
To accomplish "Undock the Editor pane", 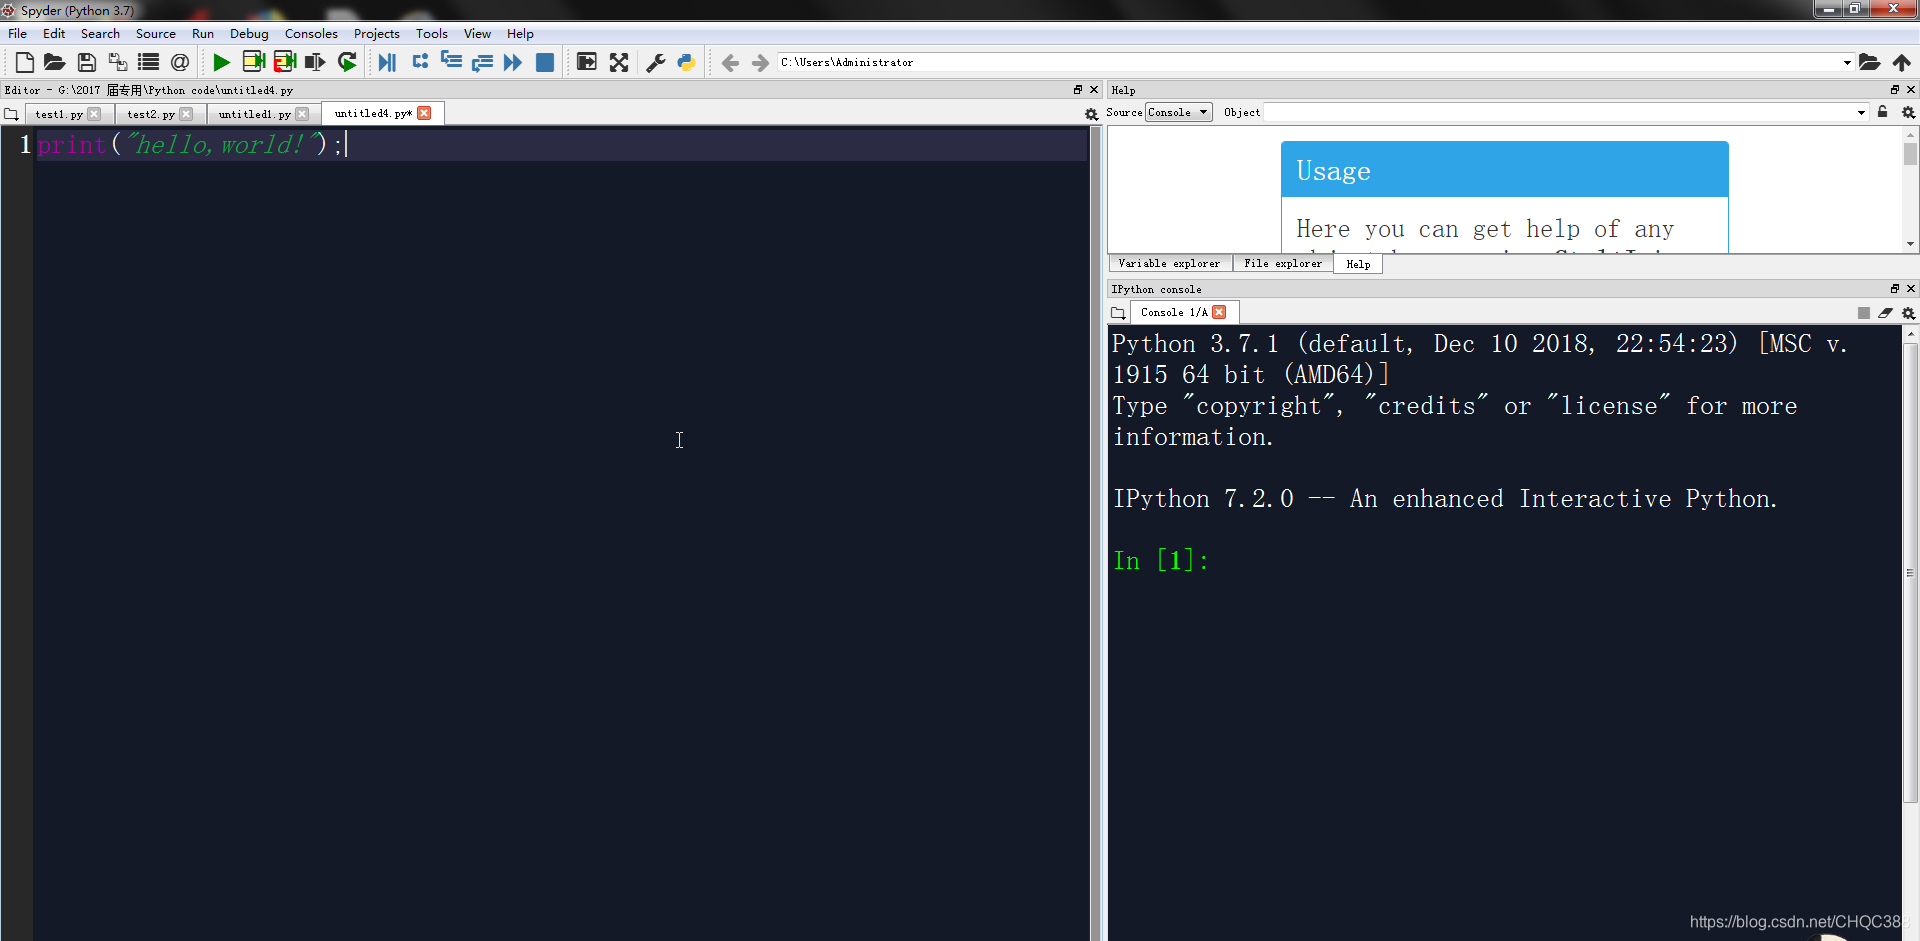I will click(1078, 90).
